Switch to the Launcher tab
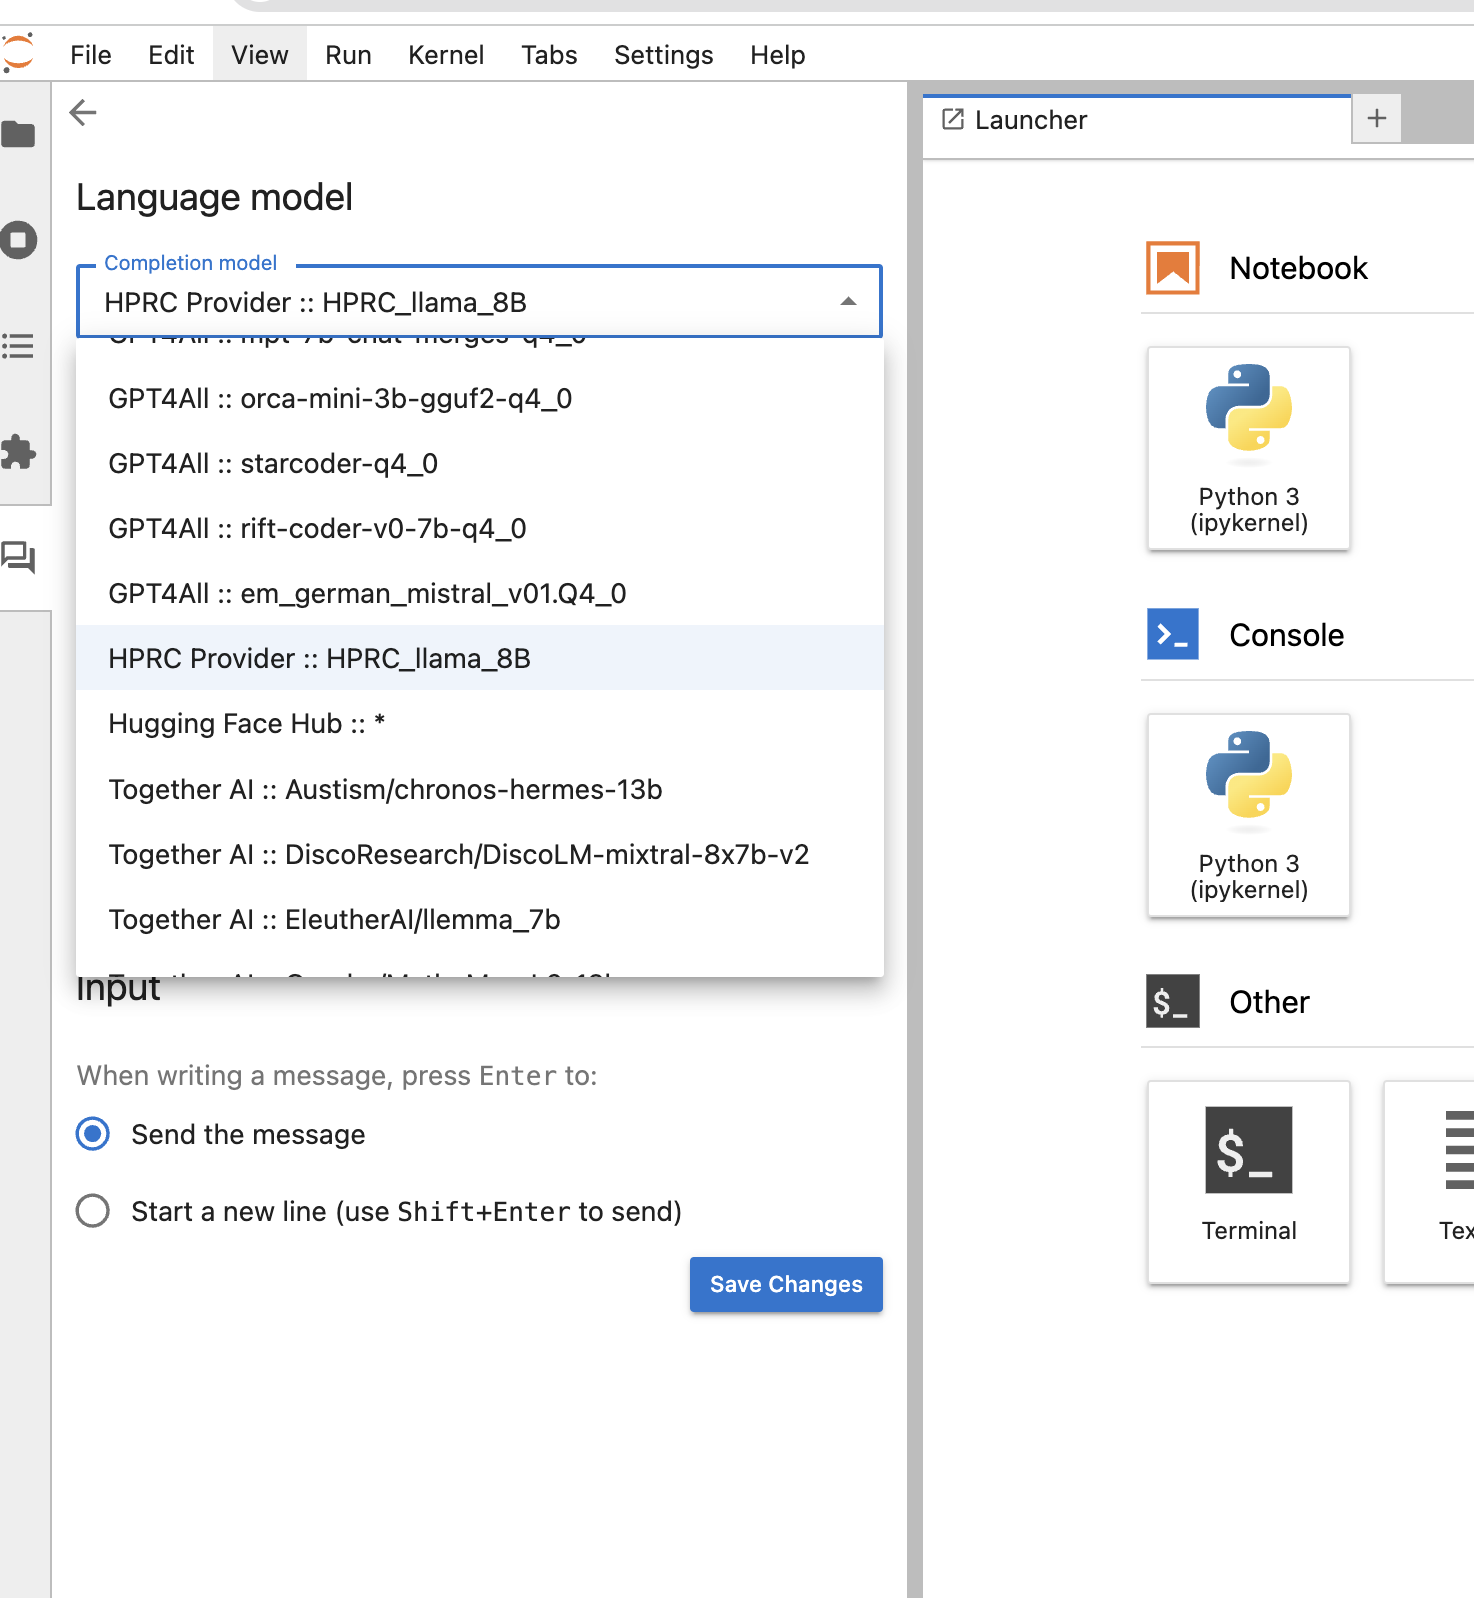 [1136, 120]
